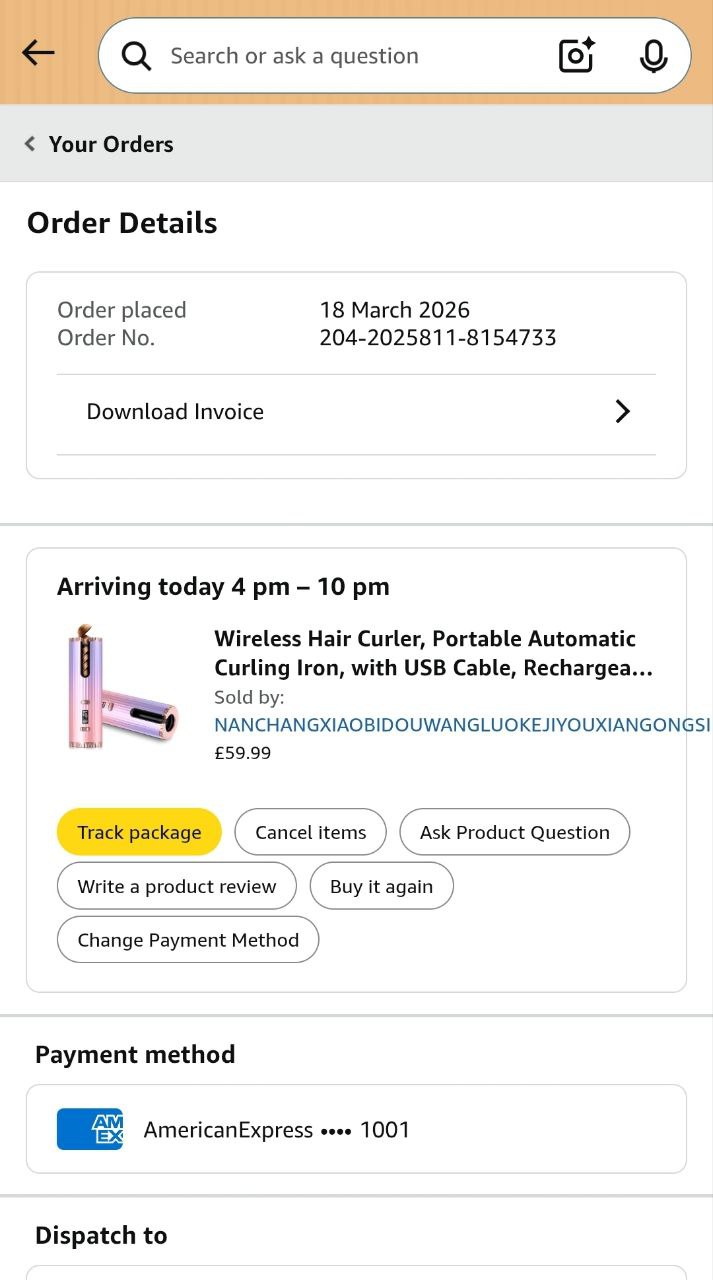Open the seller NANCHANGXIAOBIDOU link

pyautogui.click(x=460, y=724)
